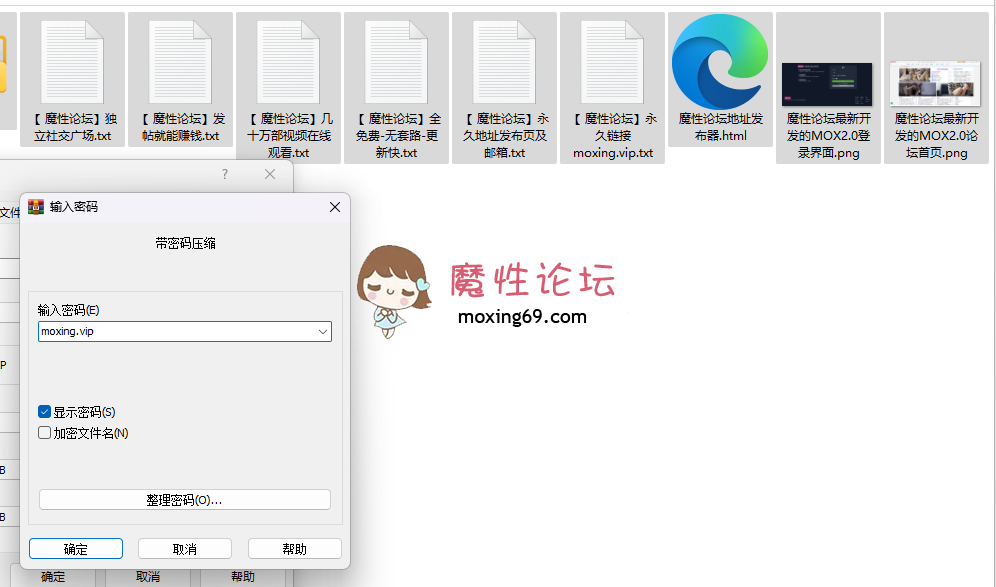Select the 永久链接 moxing.vip.txt file icon

[612, 62]
